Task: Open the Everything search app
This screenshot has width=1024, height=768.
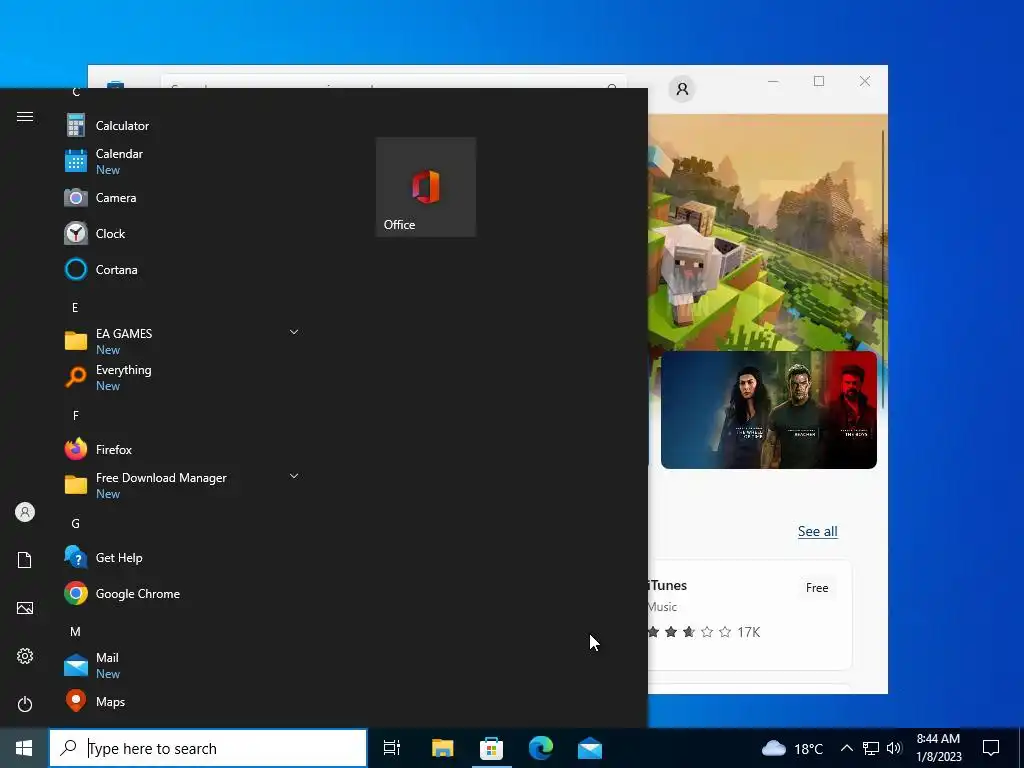Action: 182,377
